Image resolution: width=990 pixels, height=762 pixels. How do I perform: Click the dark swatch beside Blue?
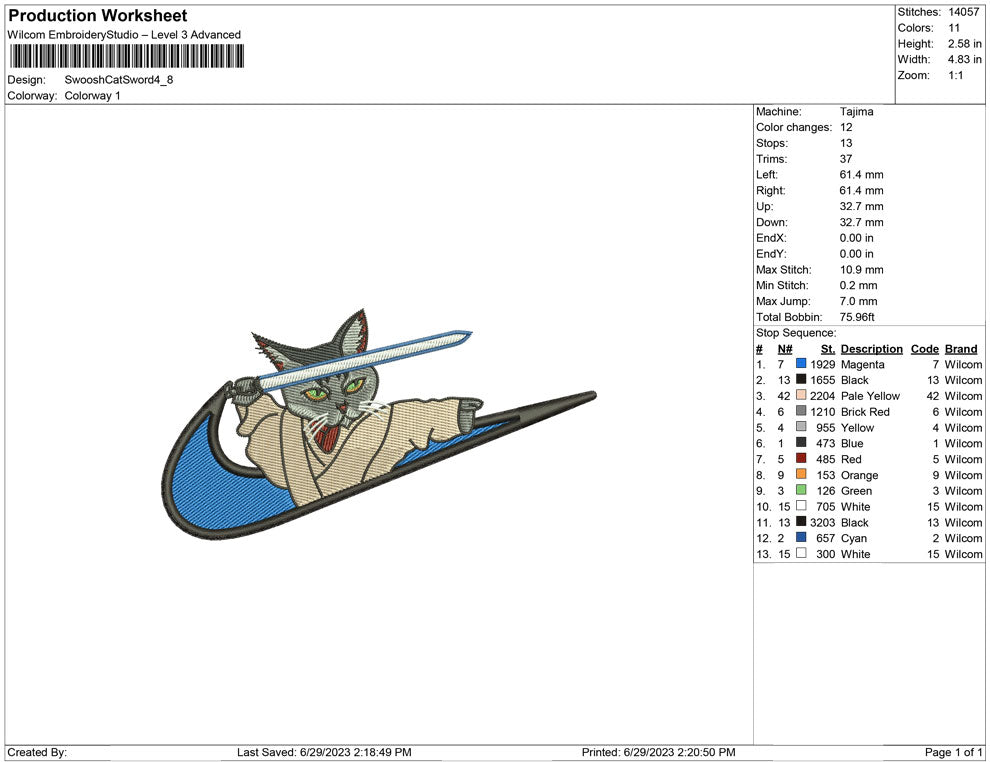click(x=801, y=443)
